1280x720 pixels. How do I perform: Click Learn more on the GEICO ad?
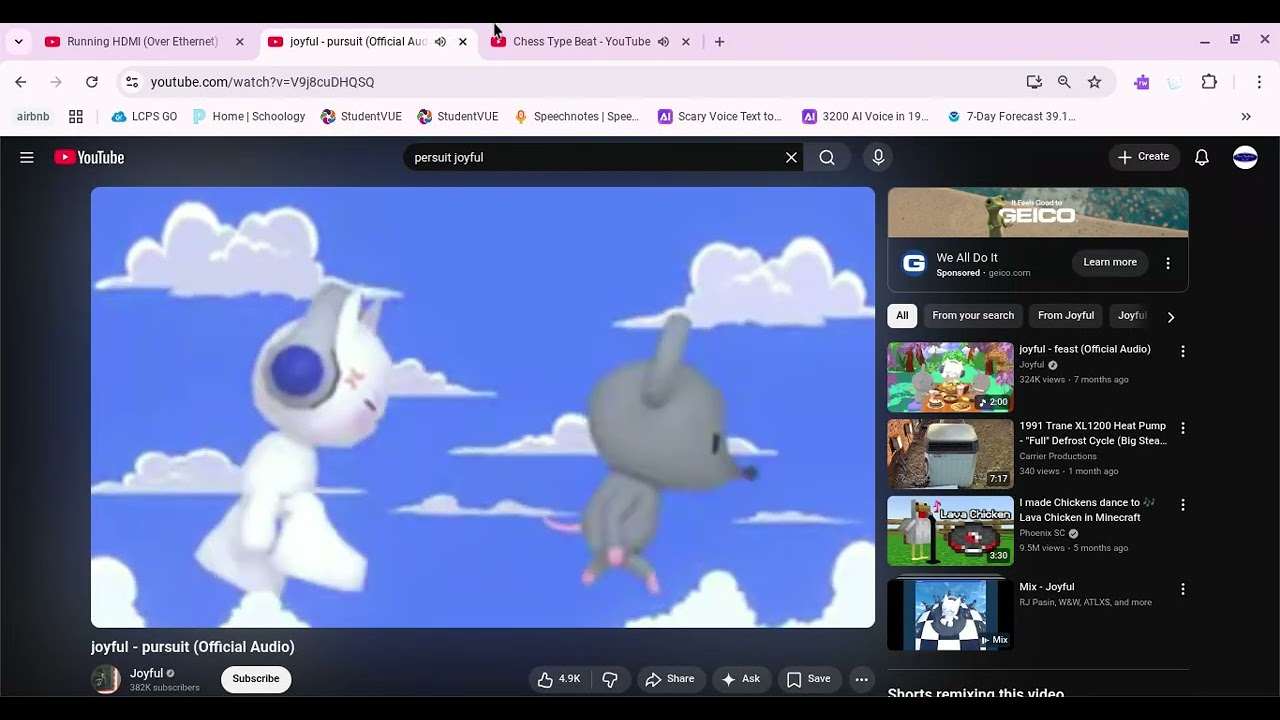point(1110,263)
